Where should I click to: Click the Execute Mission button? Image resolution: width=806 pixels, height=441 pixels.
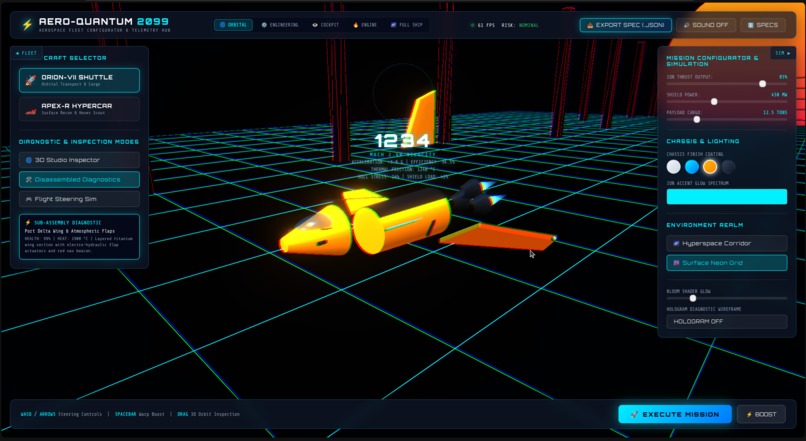pyautogui.click(x=675, y=414)
